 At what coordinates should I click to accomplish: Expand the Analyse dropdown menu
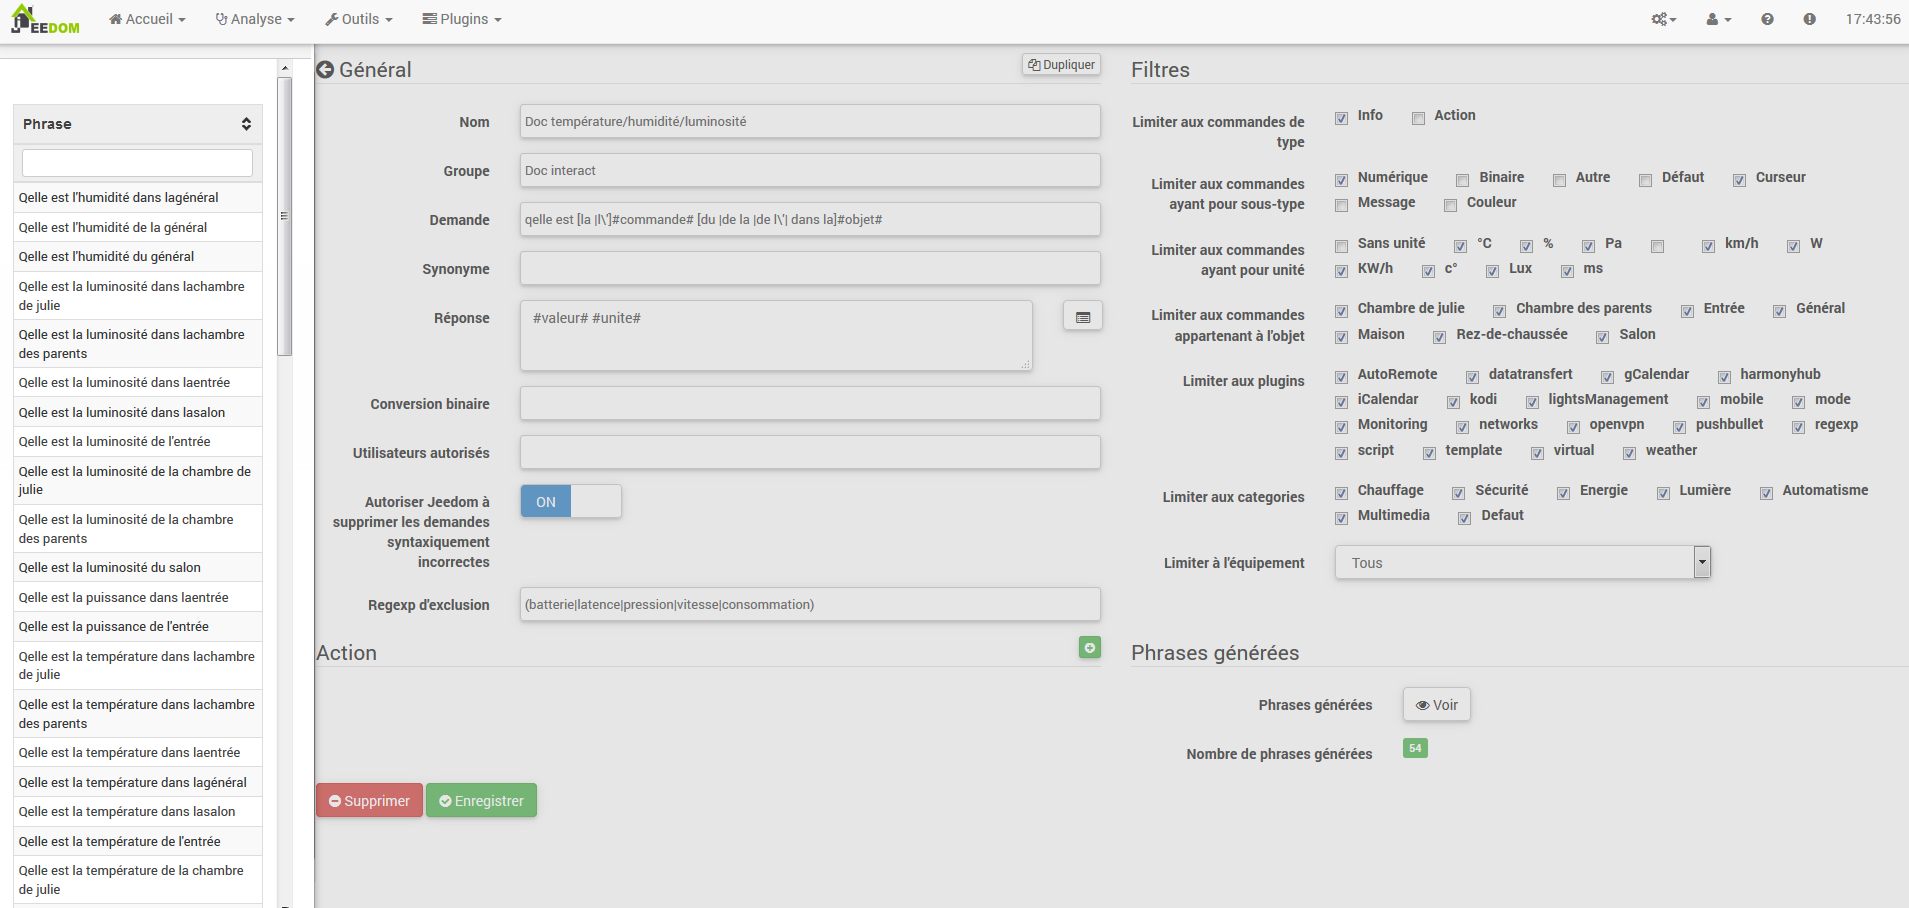(255, 19)
